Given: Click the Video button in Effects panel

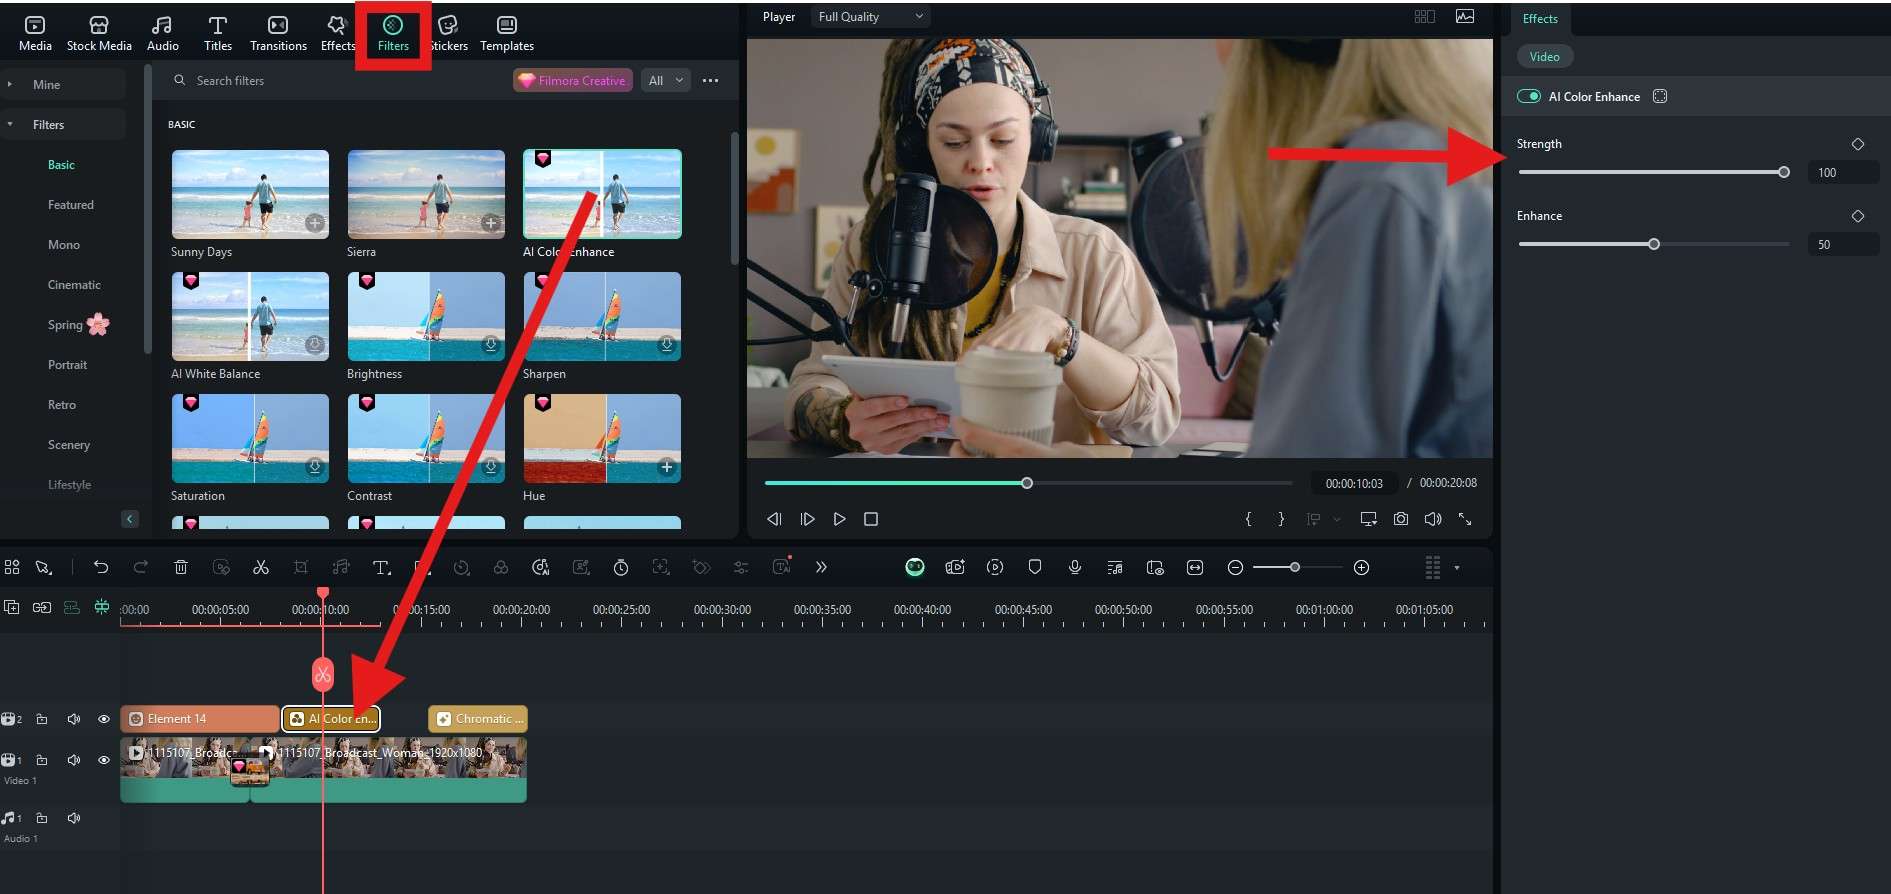Looking at the screenshot, I should pyautogui.click(x=1545, y=56).
